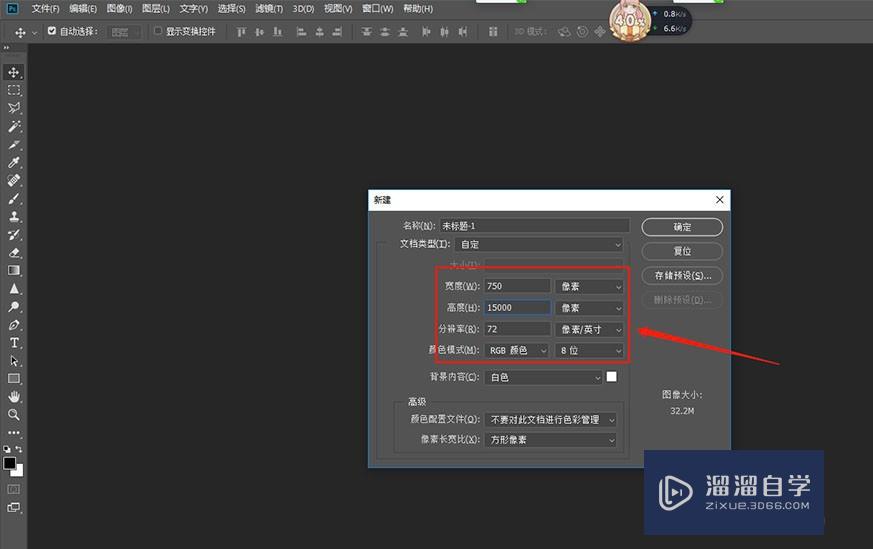Open the 滤镜(T) menu
873x549 pixels.
click(x=269, y=9)
